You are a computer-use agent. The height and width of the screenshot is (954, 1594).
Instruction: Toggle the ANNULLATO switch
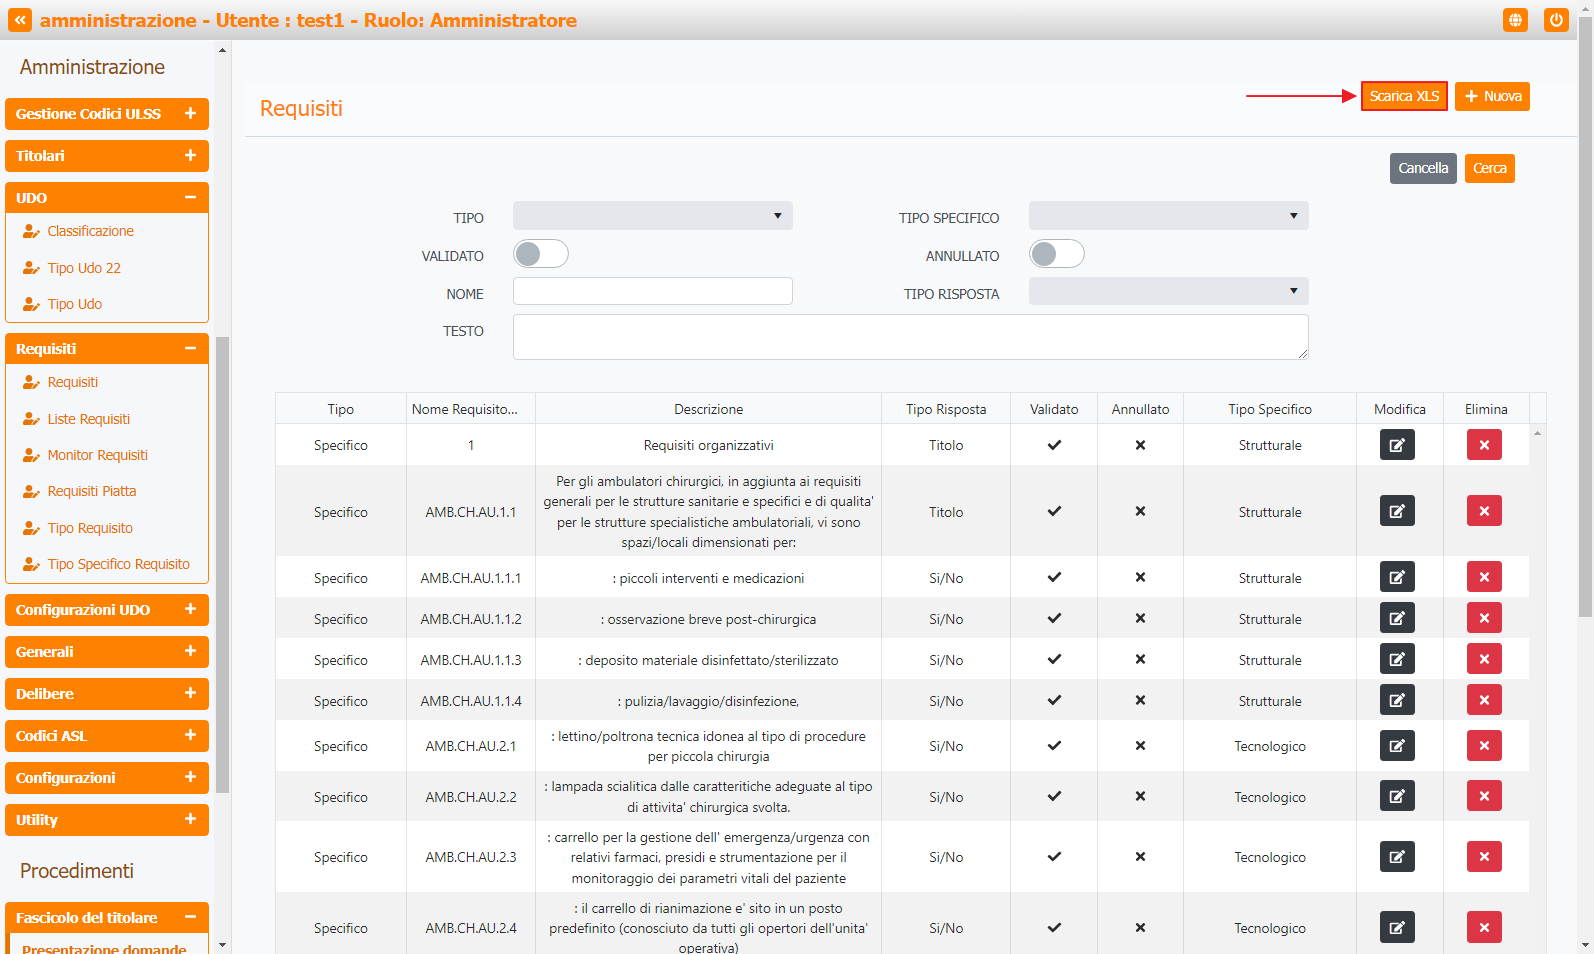(x=1057, y=254)
